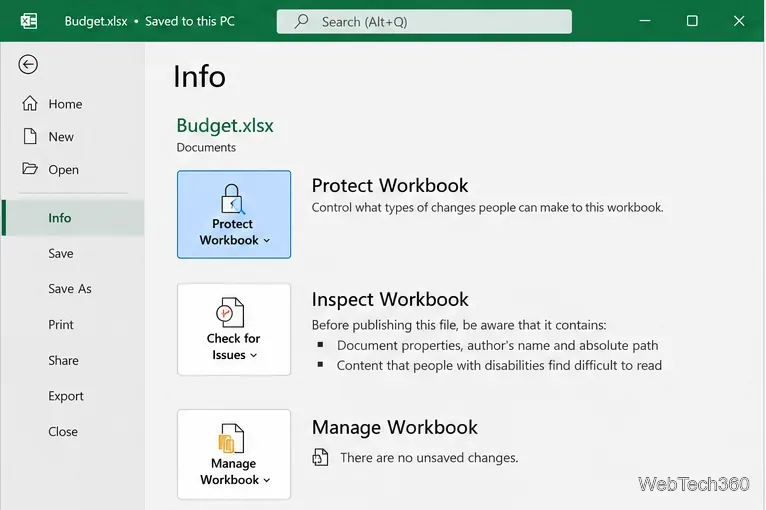Click 'Control what types of changes' description
Image resolution: width=766 pixels, height=510 pixels.
[x=488, y=208]
